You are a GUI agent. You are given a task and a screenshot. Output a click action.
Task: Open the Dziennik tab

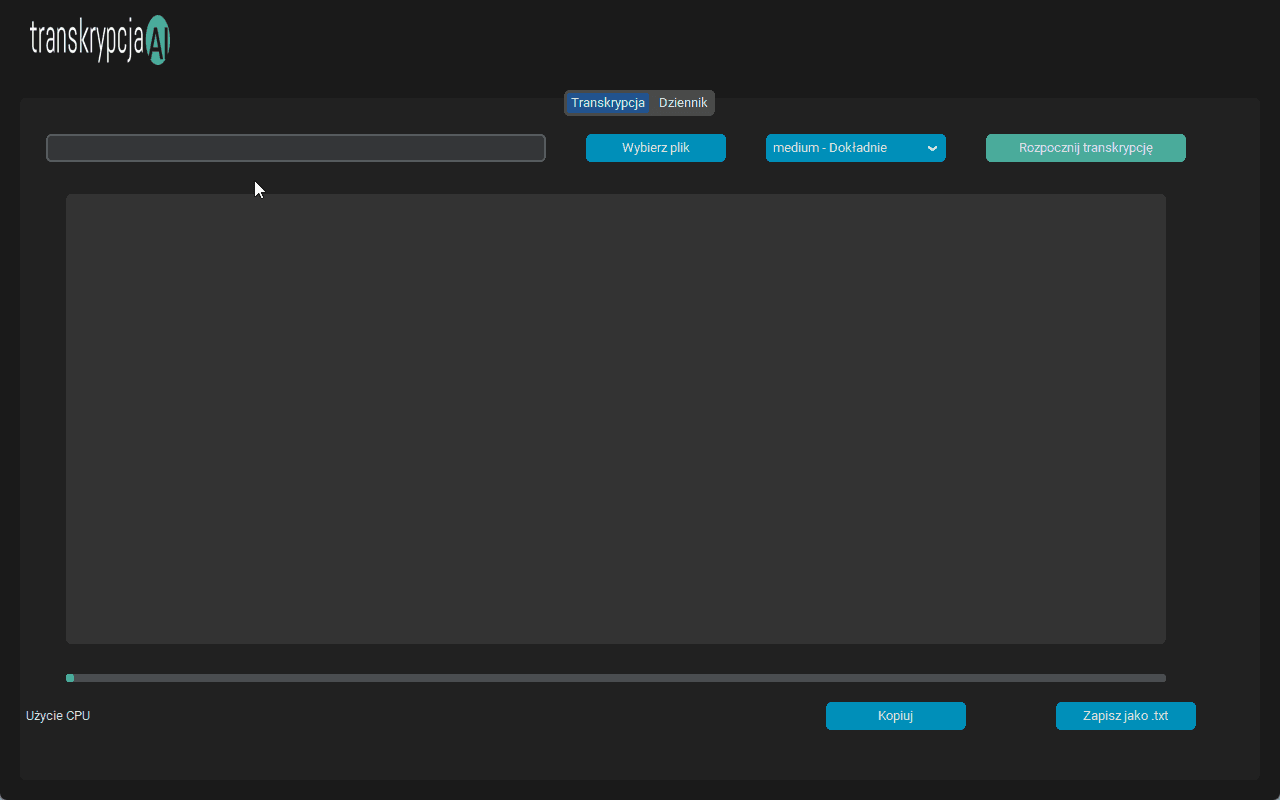tap(683, 103)
